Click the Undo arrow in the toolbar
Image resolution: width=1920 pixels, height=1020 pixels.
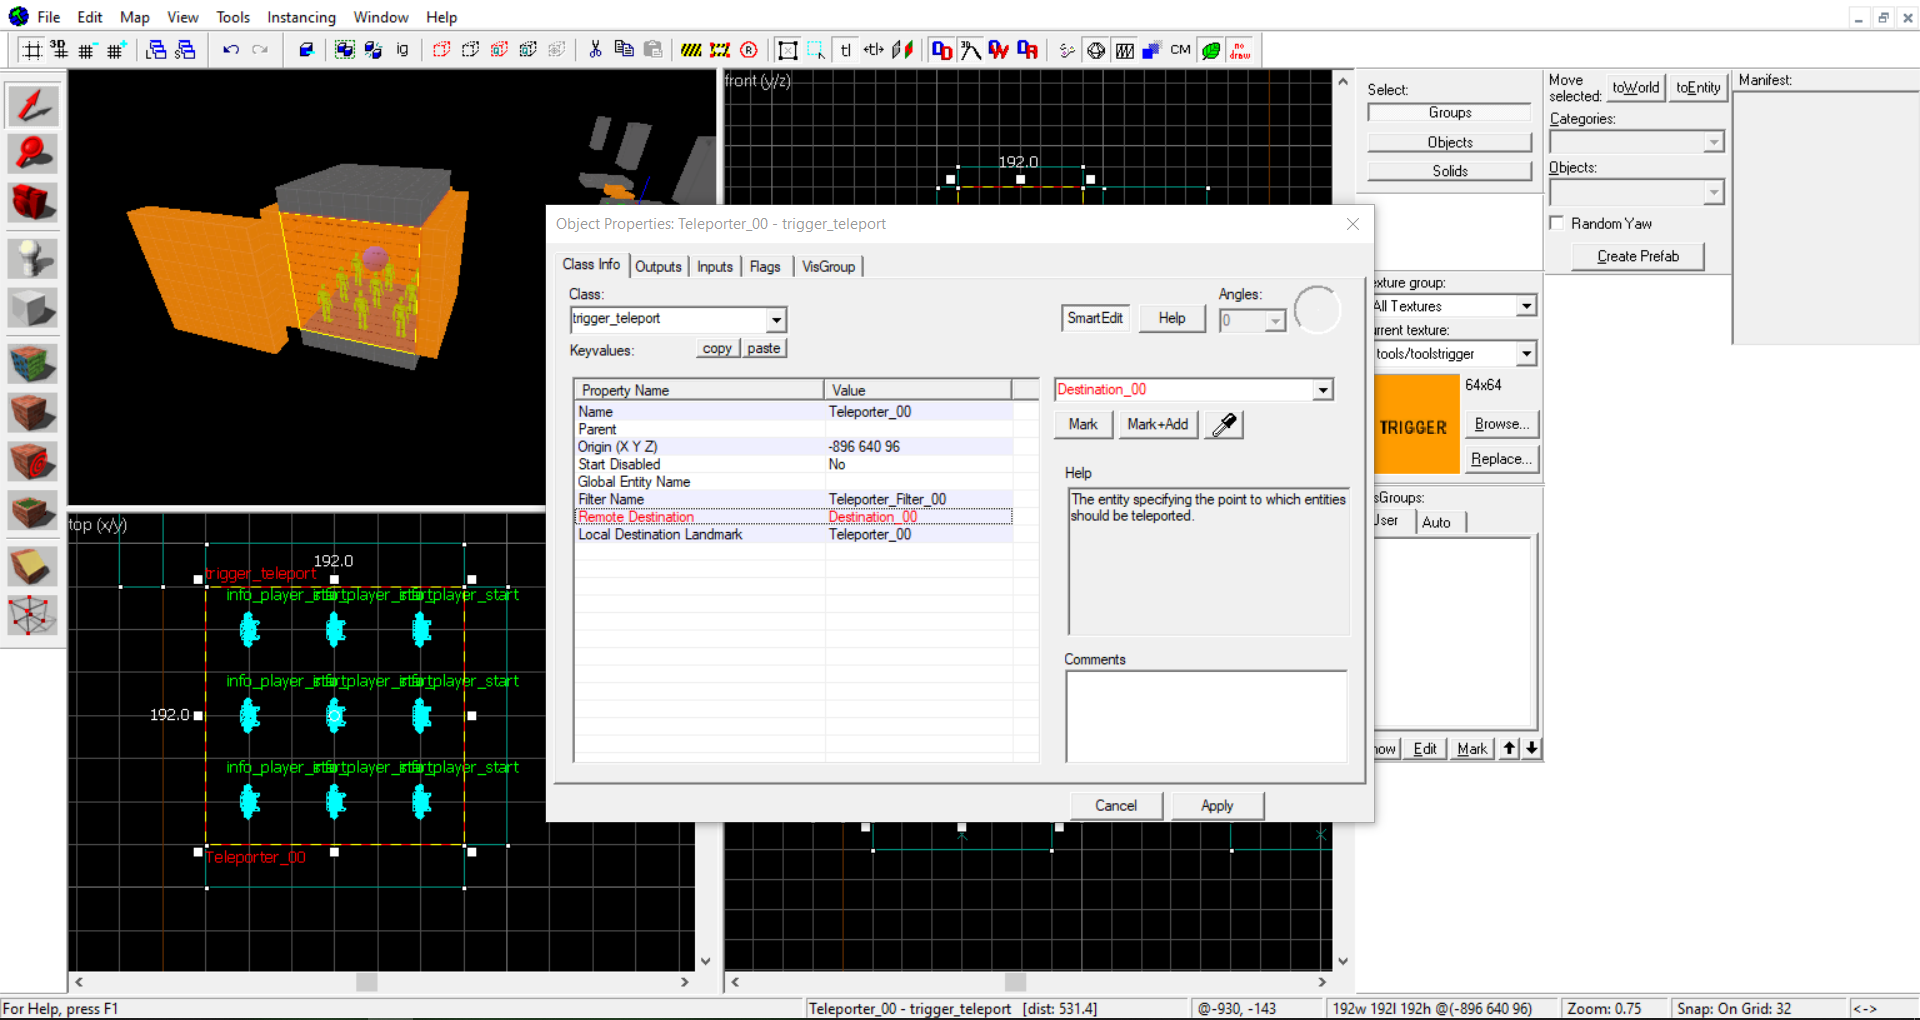pos(231,50)
